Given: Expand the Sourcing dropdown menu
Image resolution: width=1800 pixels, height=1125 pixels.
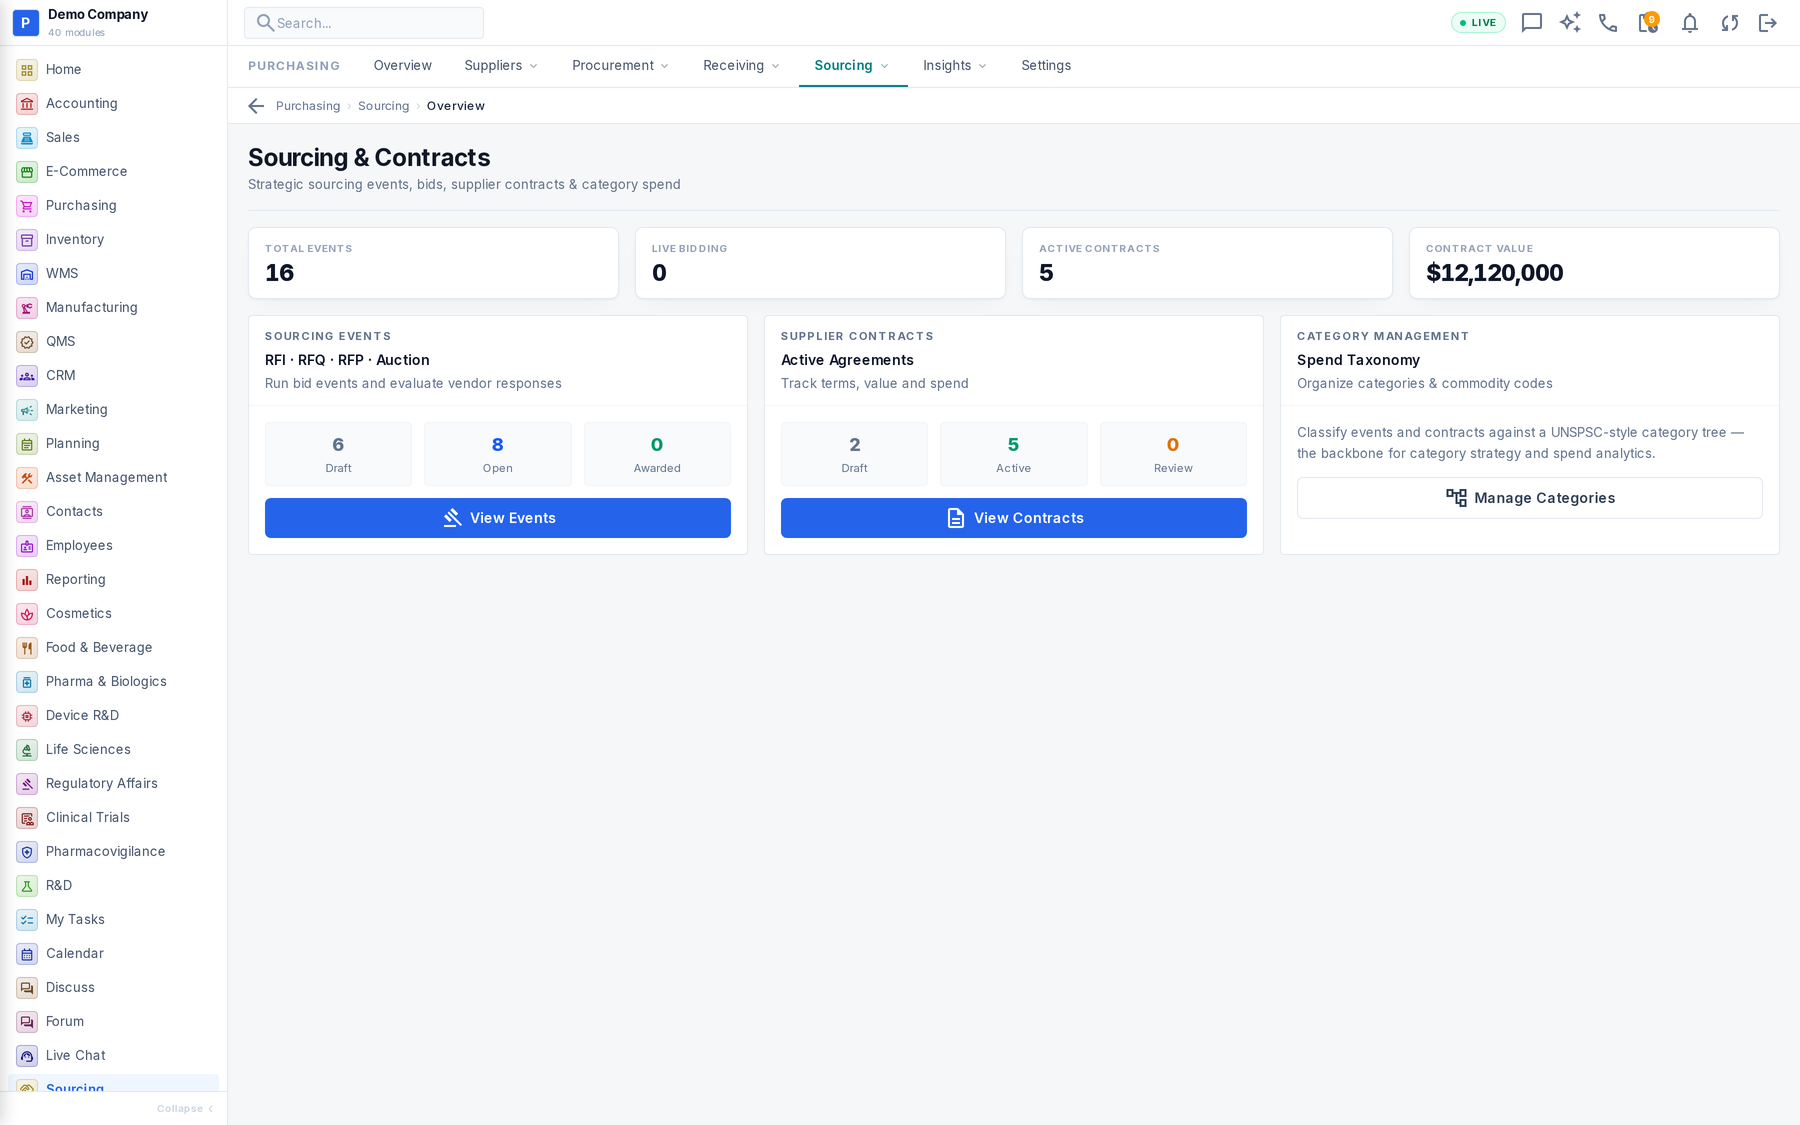Looking at the screenshot, I should (x=852, y=66).
